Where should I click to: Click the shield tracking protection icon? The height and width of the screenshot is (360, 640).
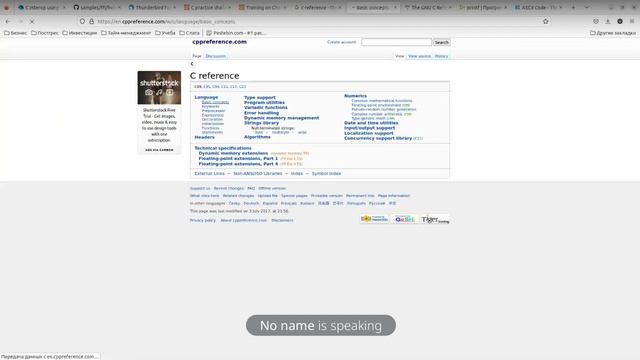point(82,21)
